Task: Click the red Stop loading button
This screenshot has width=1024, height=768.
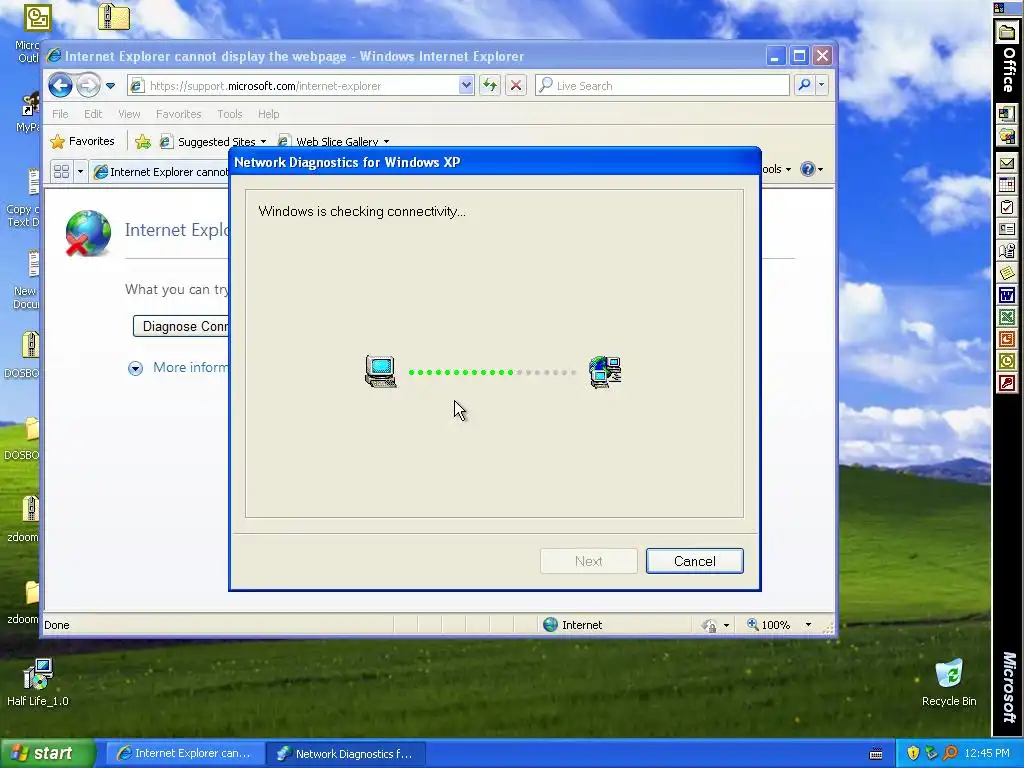Action: click(x=516, y=86)
